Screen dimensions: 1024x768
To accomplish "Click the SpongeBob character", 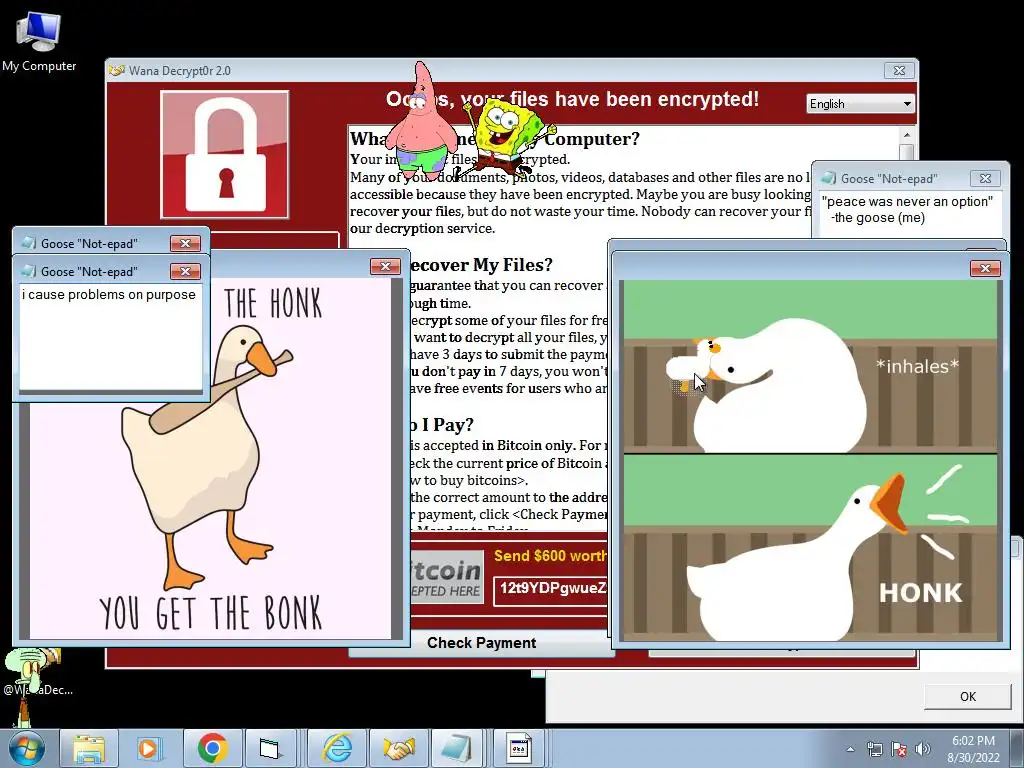I will click(507, 138).
